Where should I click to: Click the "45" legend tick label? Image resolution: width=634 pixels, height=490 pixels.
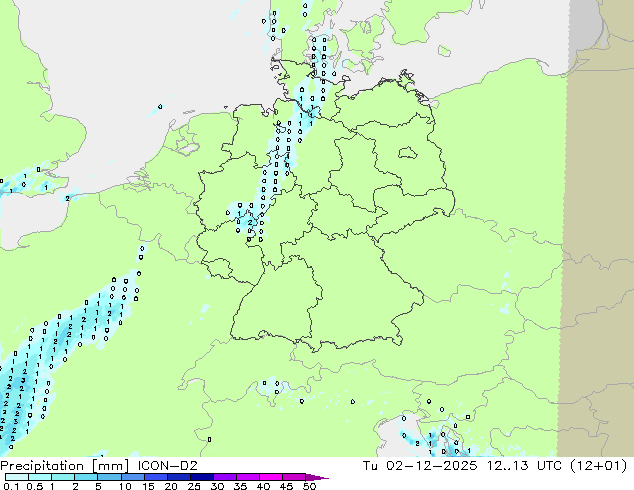tap(286, 486)
